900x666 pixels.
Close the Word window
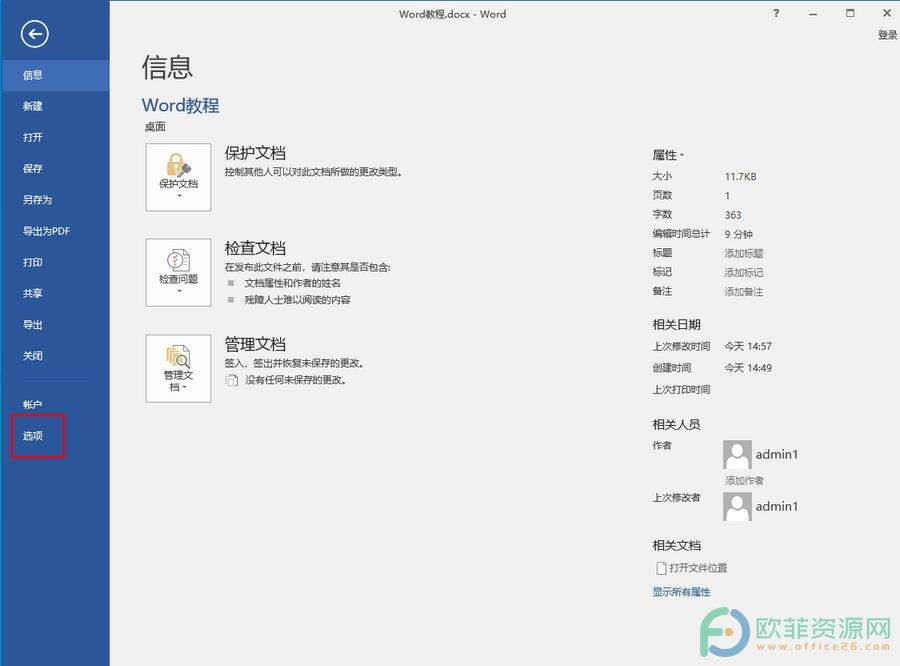click(x=887, y=13)
